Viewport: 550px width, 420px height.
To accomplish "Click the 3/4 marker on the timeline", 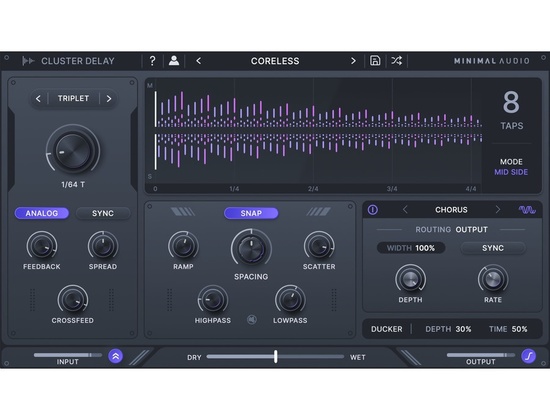I will point(392,189).
